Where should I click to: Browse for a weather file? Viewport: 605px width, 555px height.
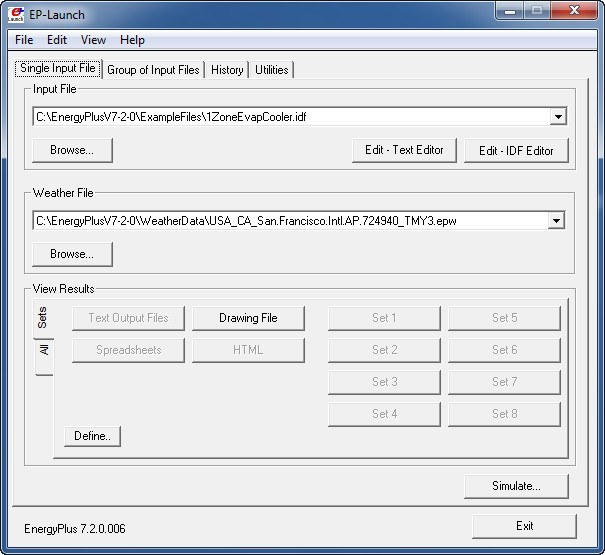(x=72, y=254)
